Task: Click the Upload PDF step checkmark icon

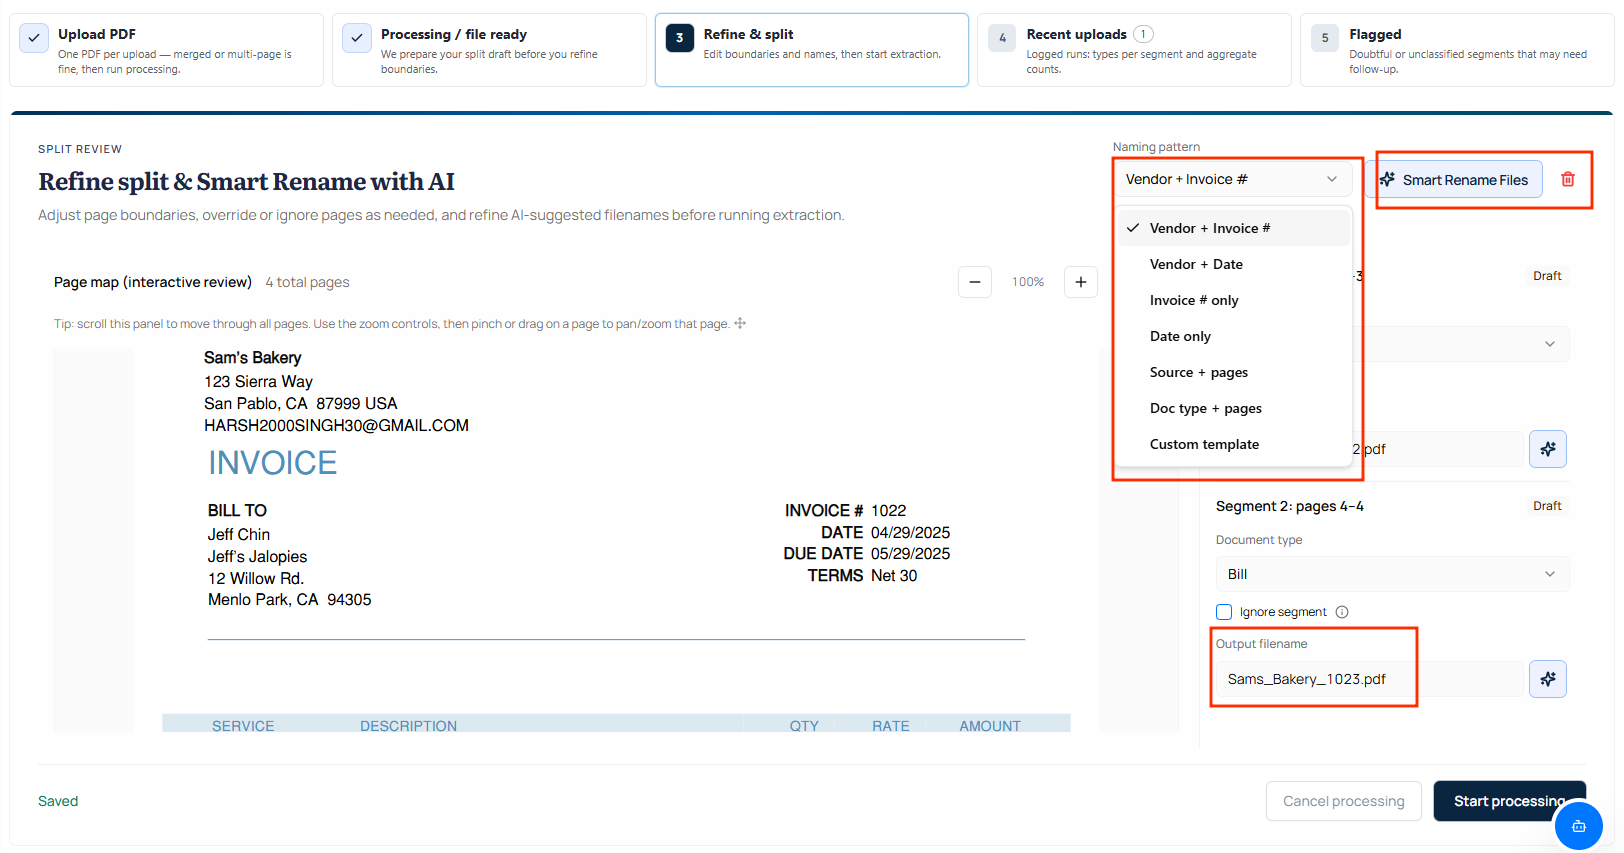Action: point(34,38)
